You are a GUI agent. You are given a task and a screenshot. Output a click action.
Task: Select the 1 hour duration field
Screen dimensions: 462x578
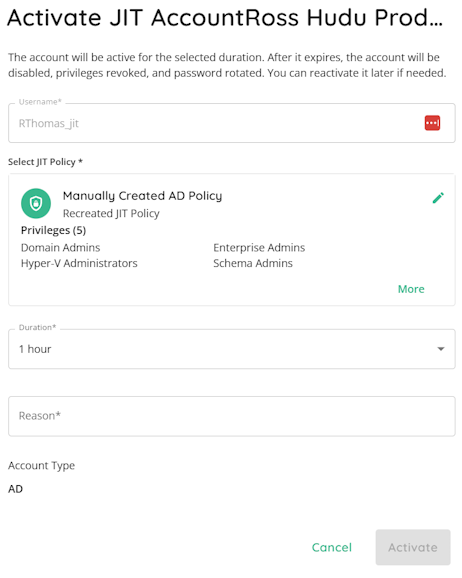pos(232,349)
